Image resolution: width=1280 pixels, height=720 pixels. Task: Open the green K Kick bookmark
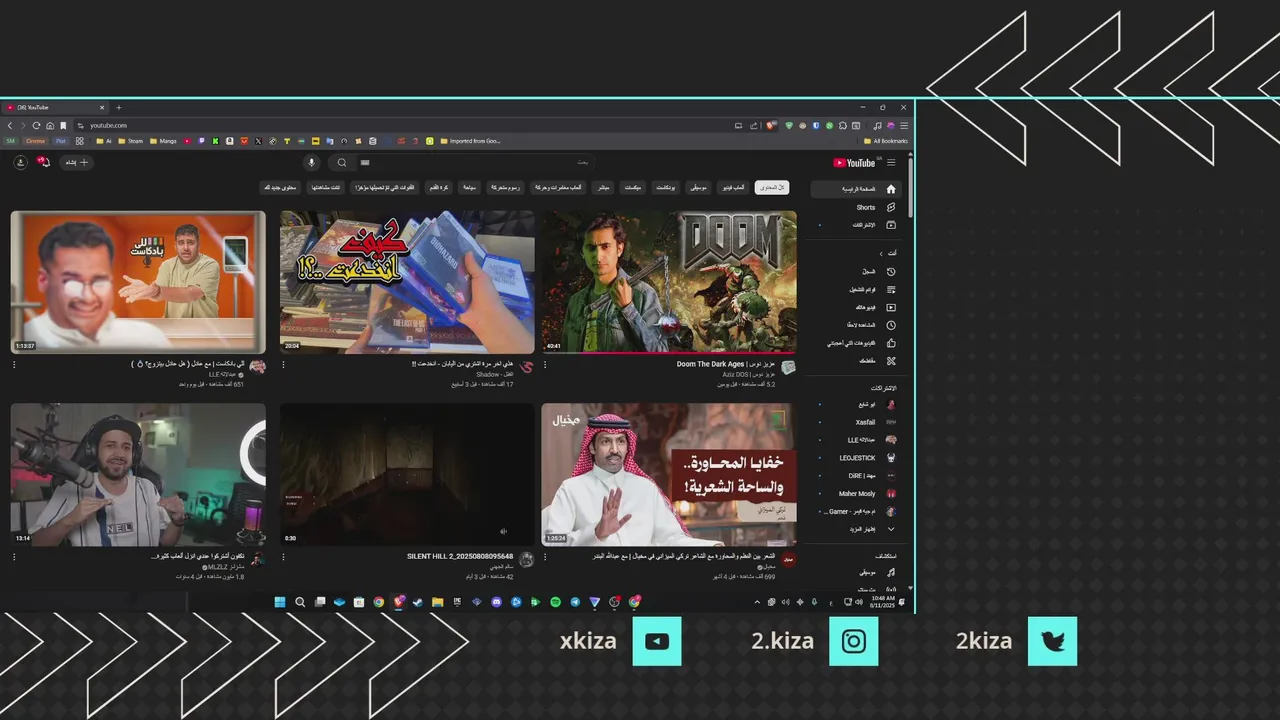coord(216,141)
